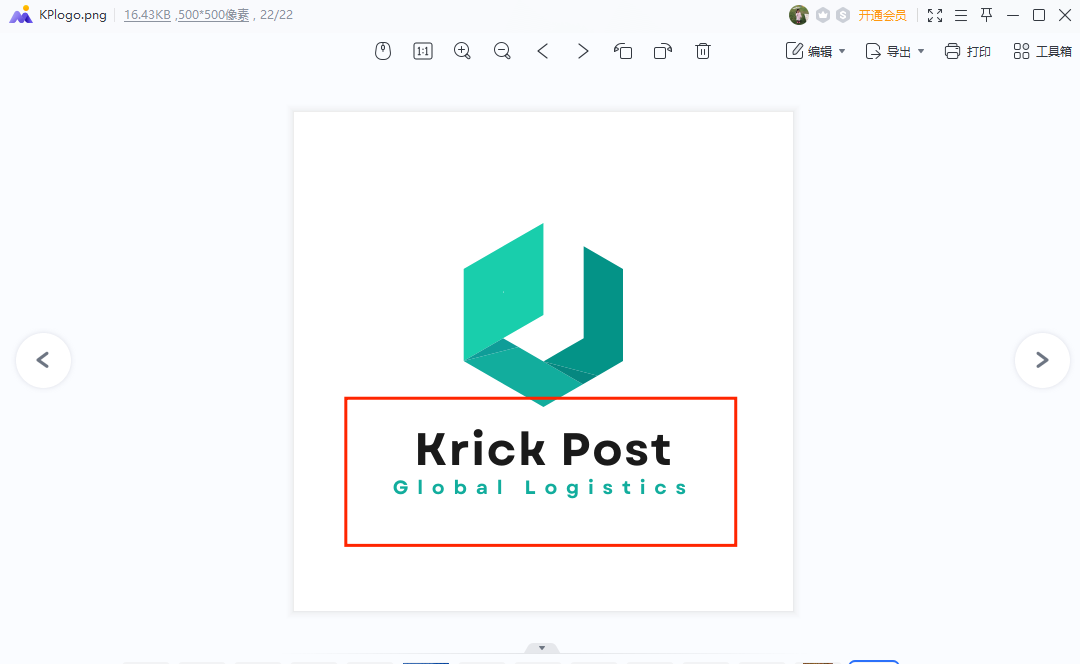Click the 500*500像素 dimensions info
The image size is (1080, 664).
point(214,15)
